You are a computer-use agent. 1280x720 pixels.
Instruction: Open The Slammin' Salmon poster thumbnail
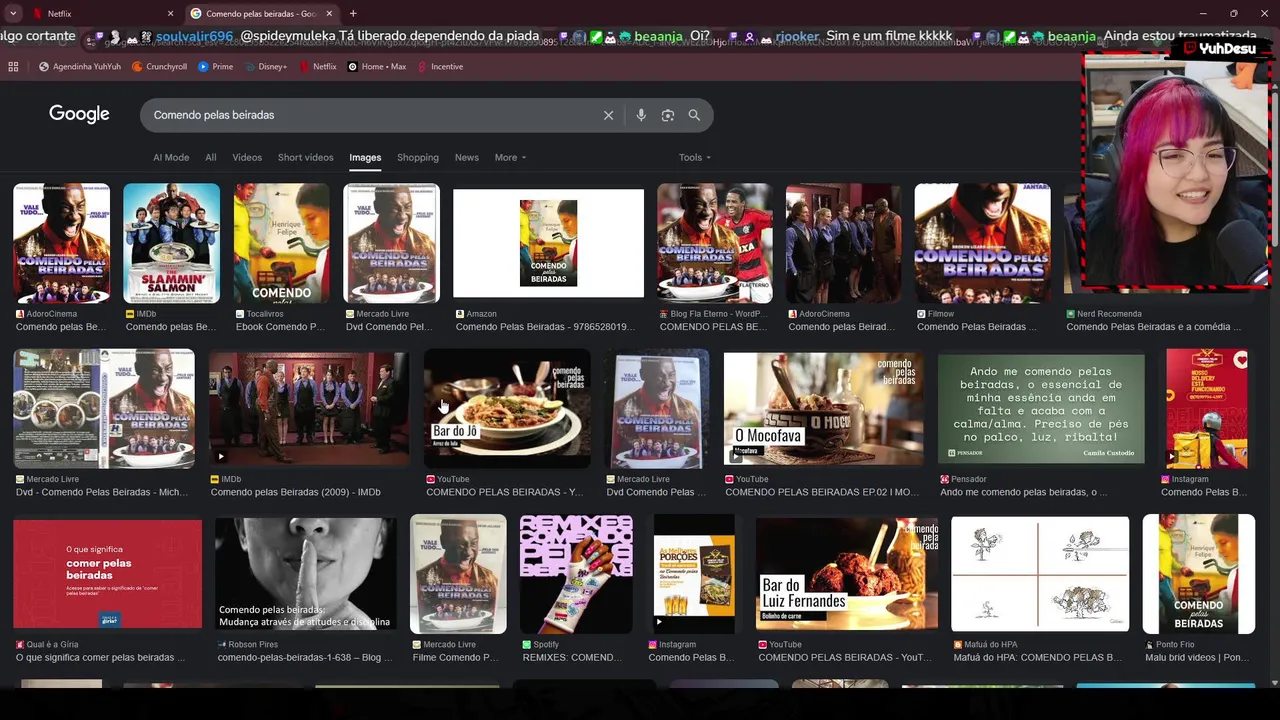[x=171, y=243]
